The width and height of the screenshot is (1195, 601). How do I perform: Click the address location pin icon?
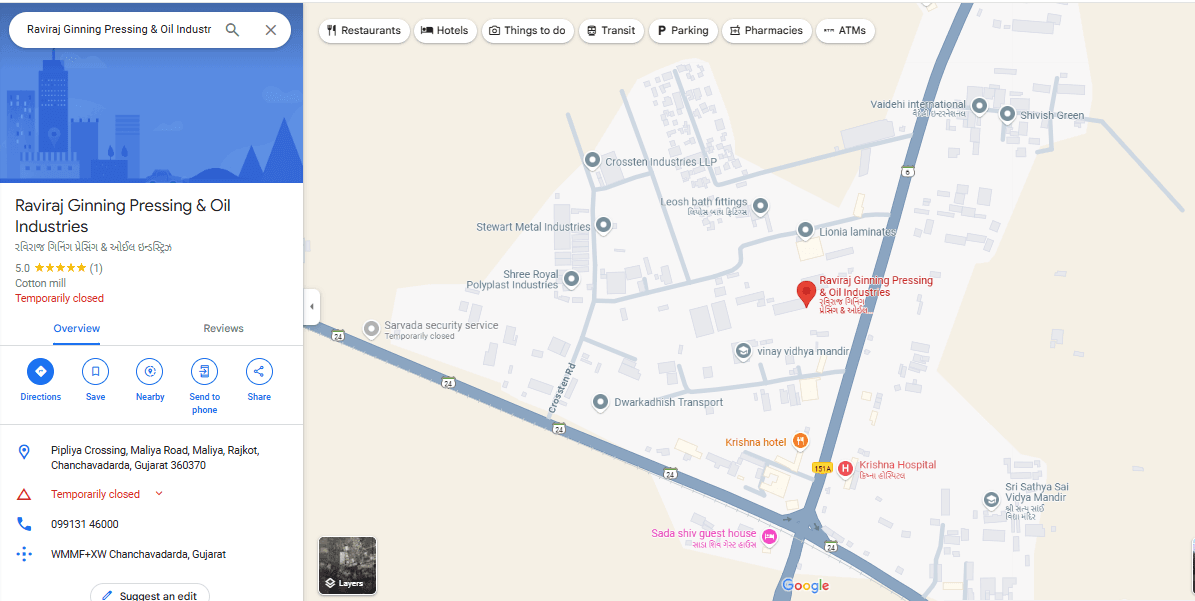pyautogui.click(x=24, y=452)
